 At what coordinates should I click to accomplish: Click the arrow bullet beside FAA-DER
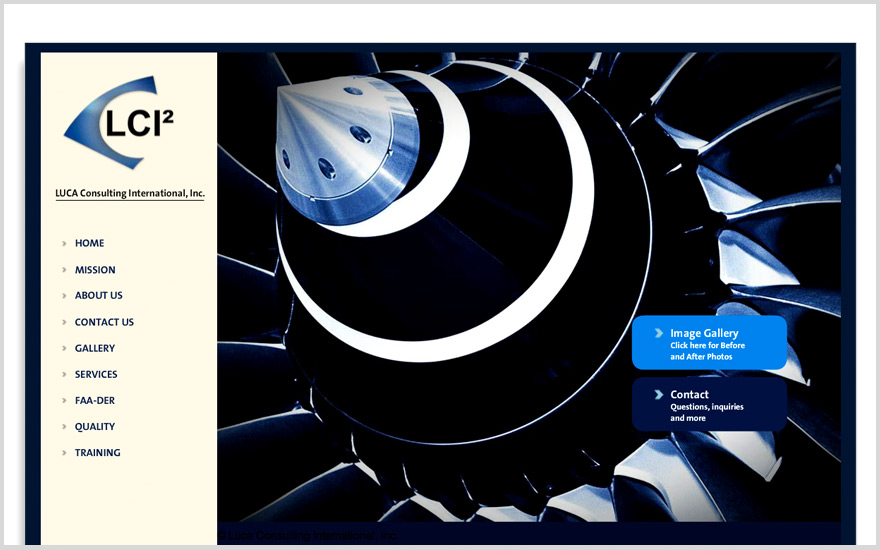coord(64,401)
